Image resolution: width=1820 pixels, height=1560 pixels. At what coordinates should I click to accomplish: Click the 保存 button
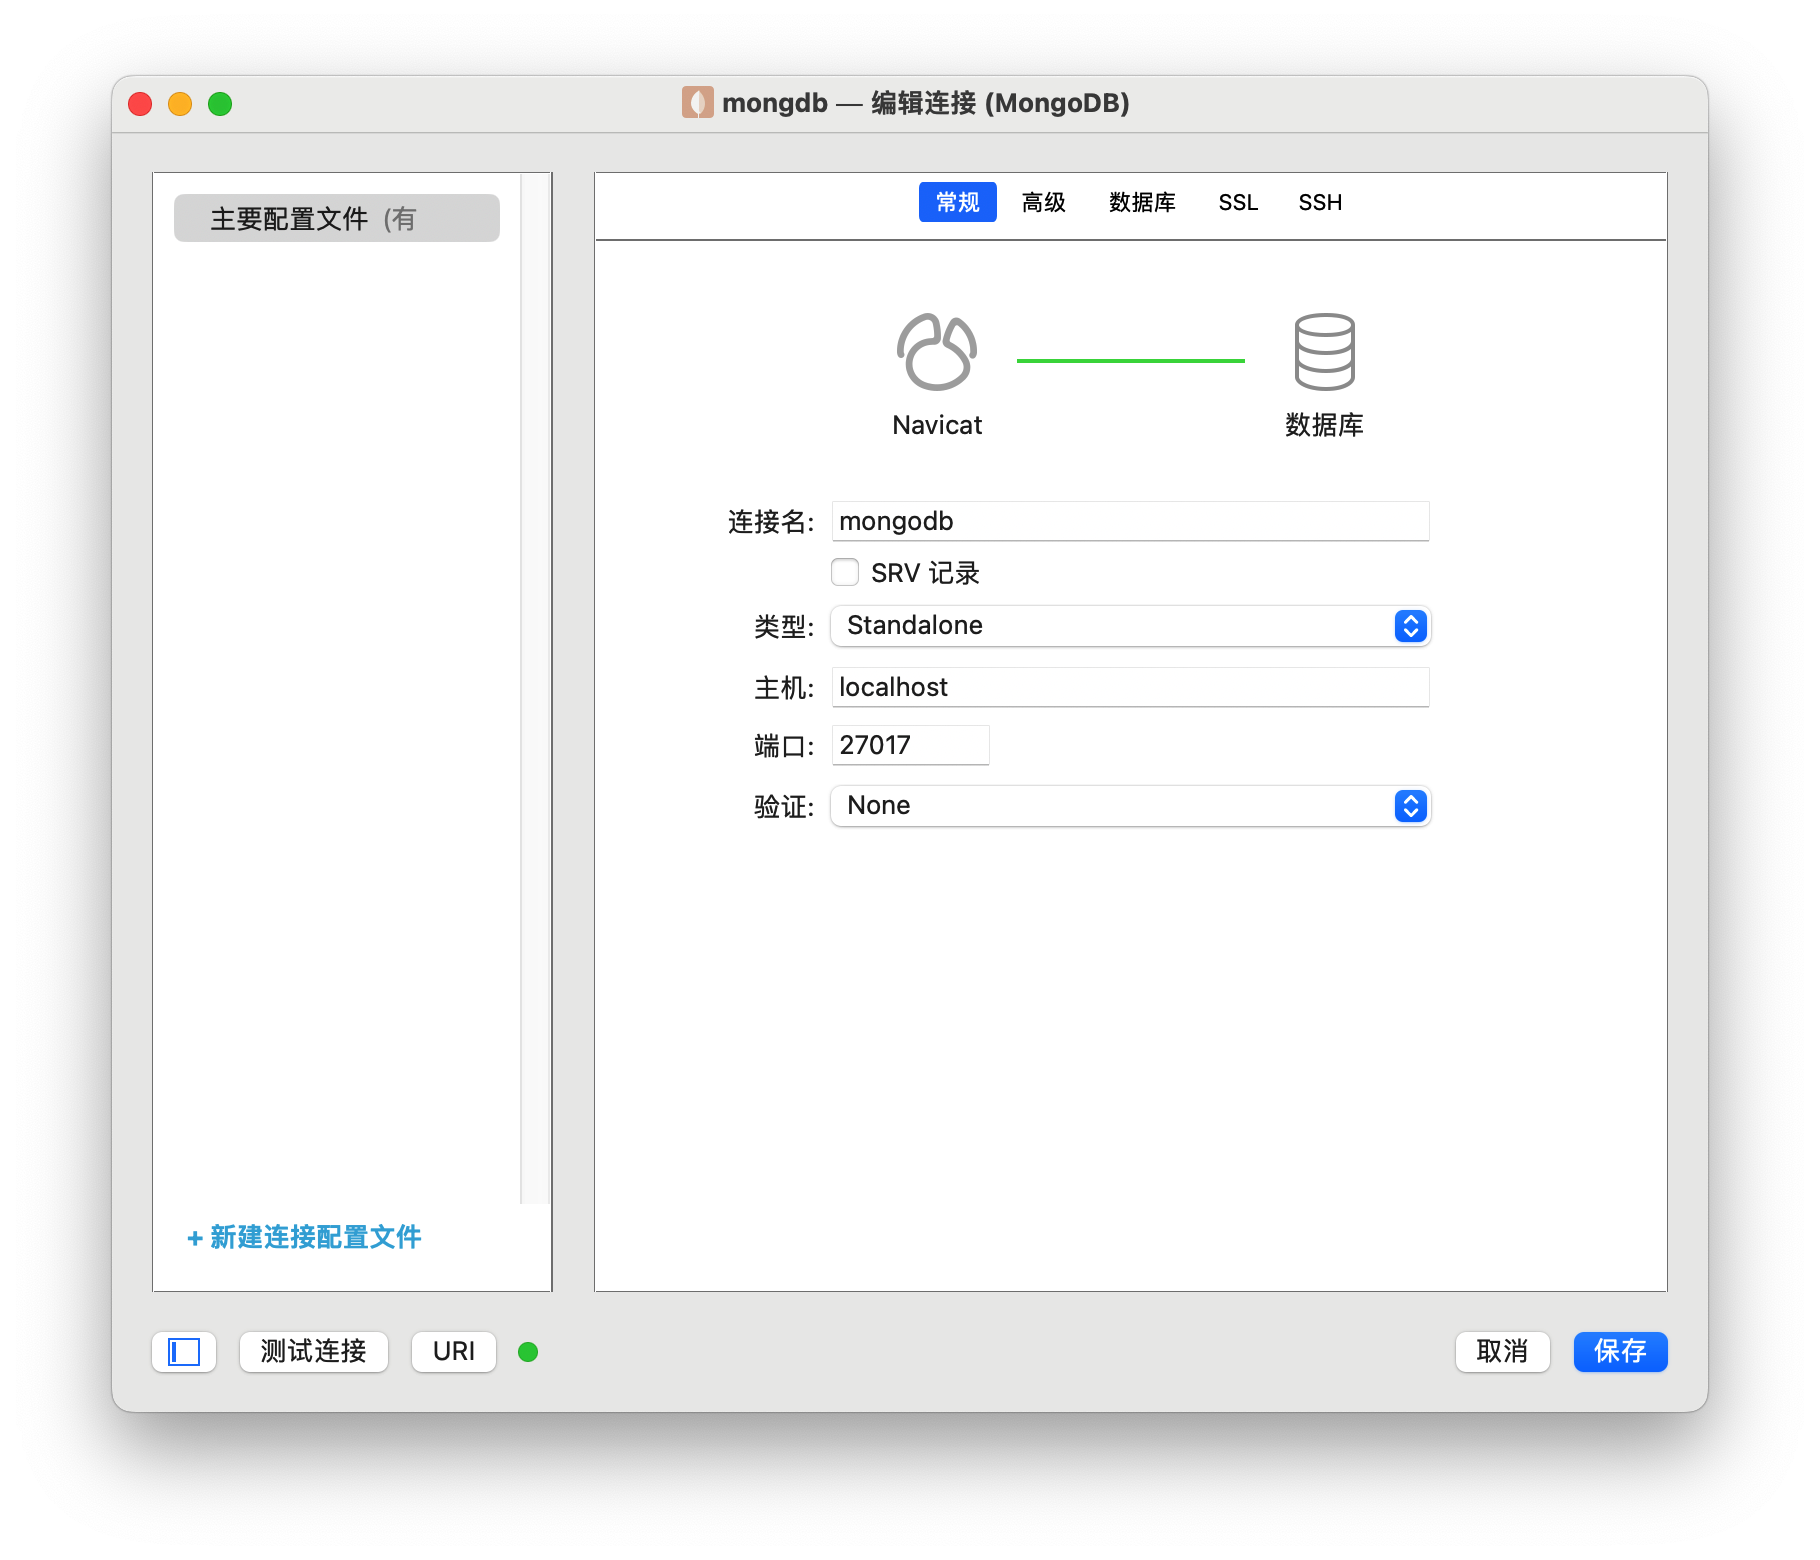click(x=1620, y=1352)
